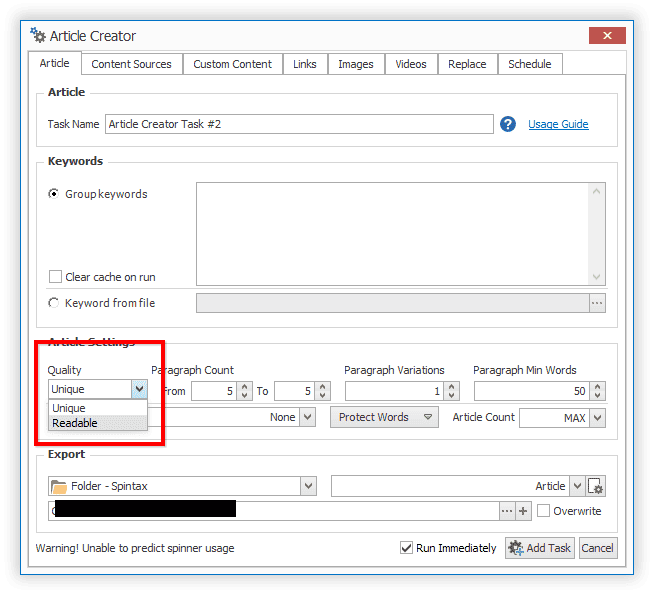Select the Keyword from file option
Screen dimensions: 654x595
click(54, 303)
